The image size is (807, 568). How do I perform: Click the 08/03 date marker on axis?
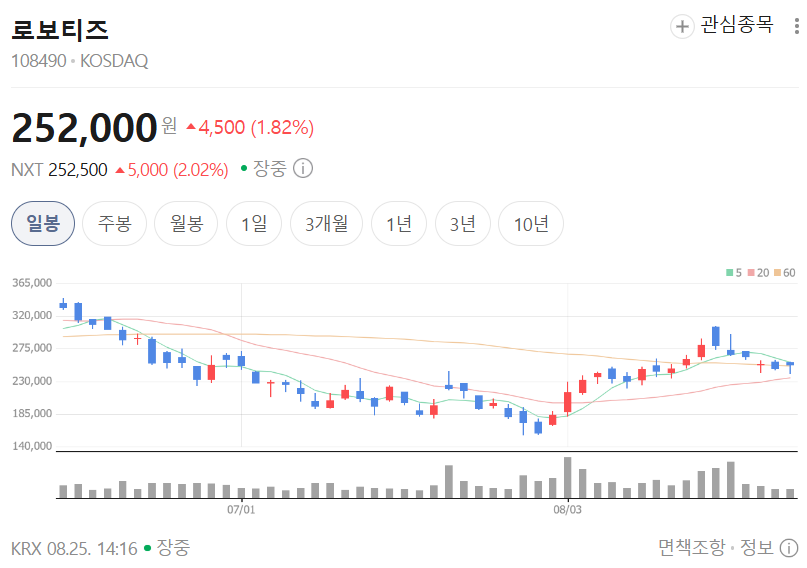click(567, 510)
